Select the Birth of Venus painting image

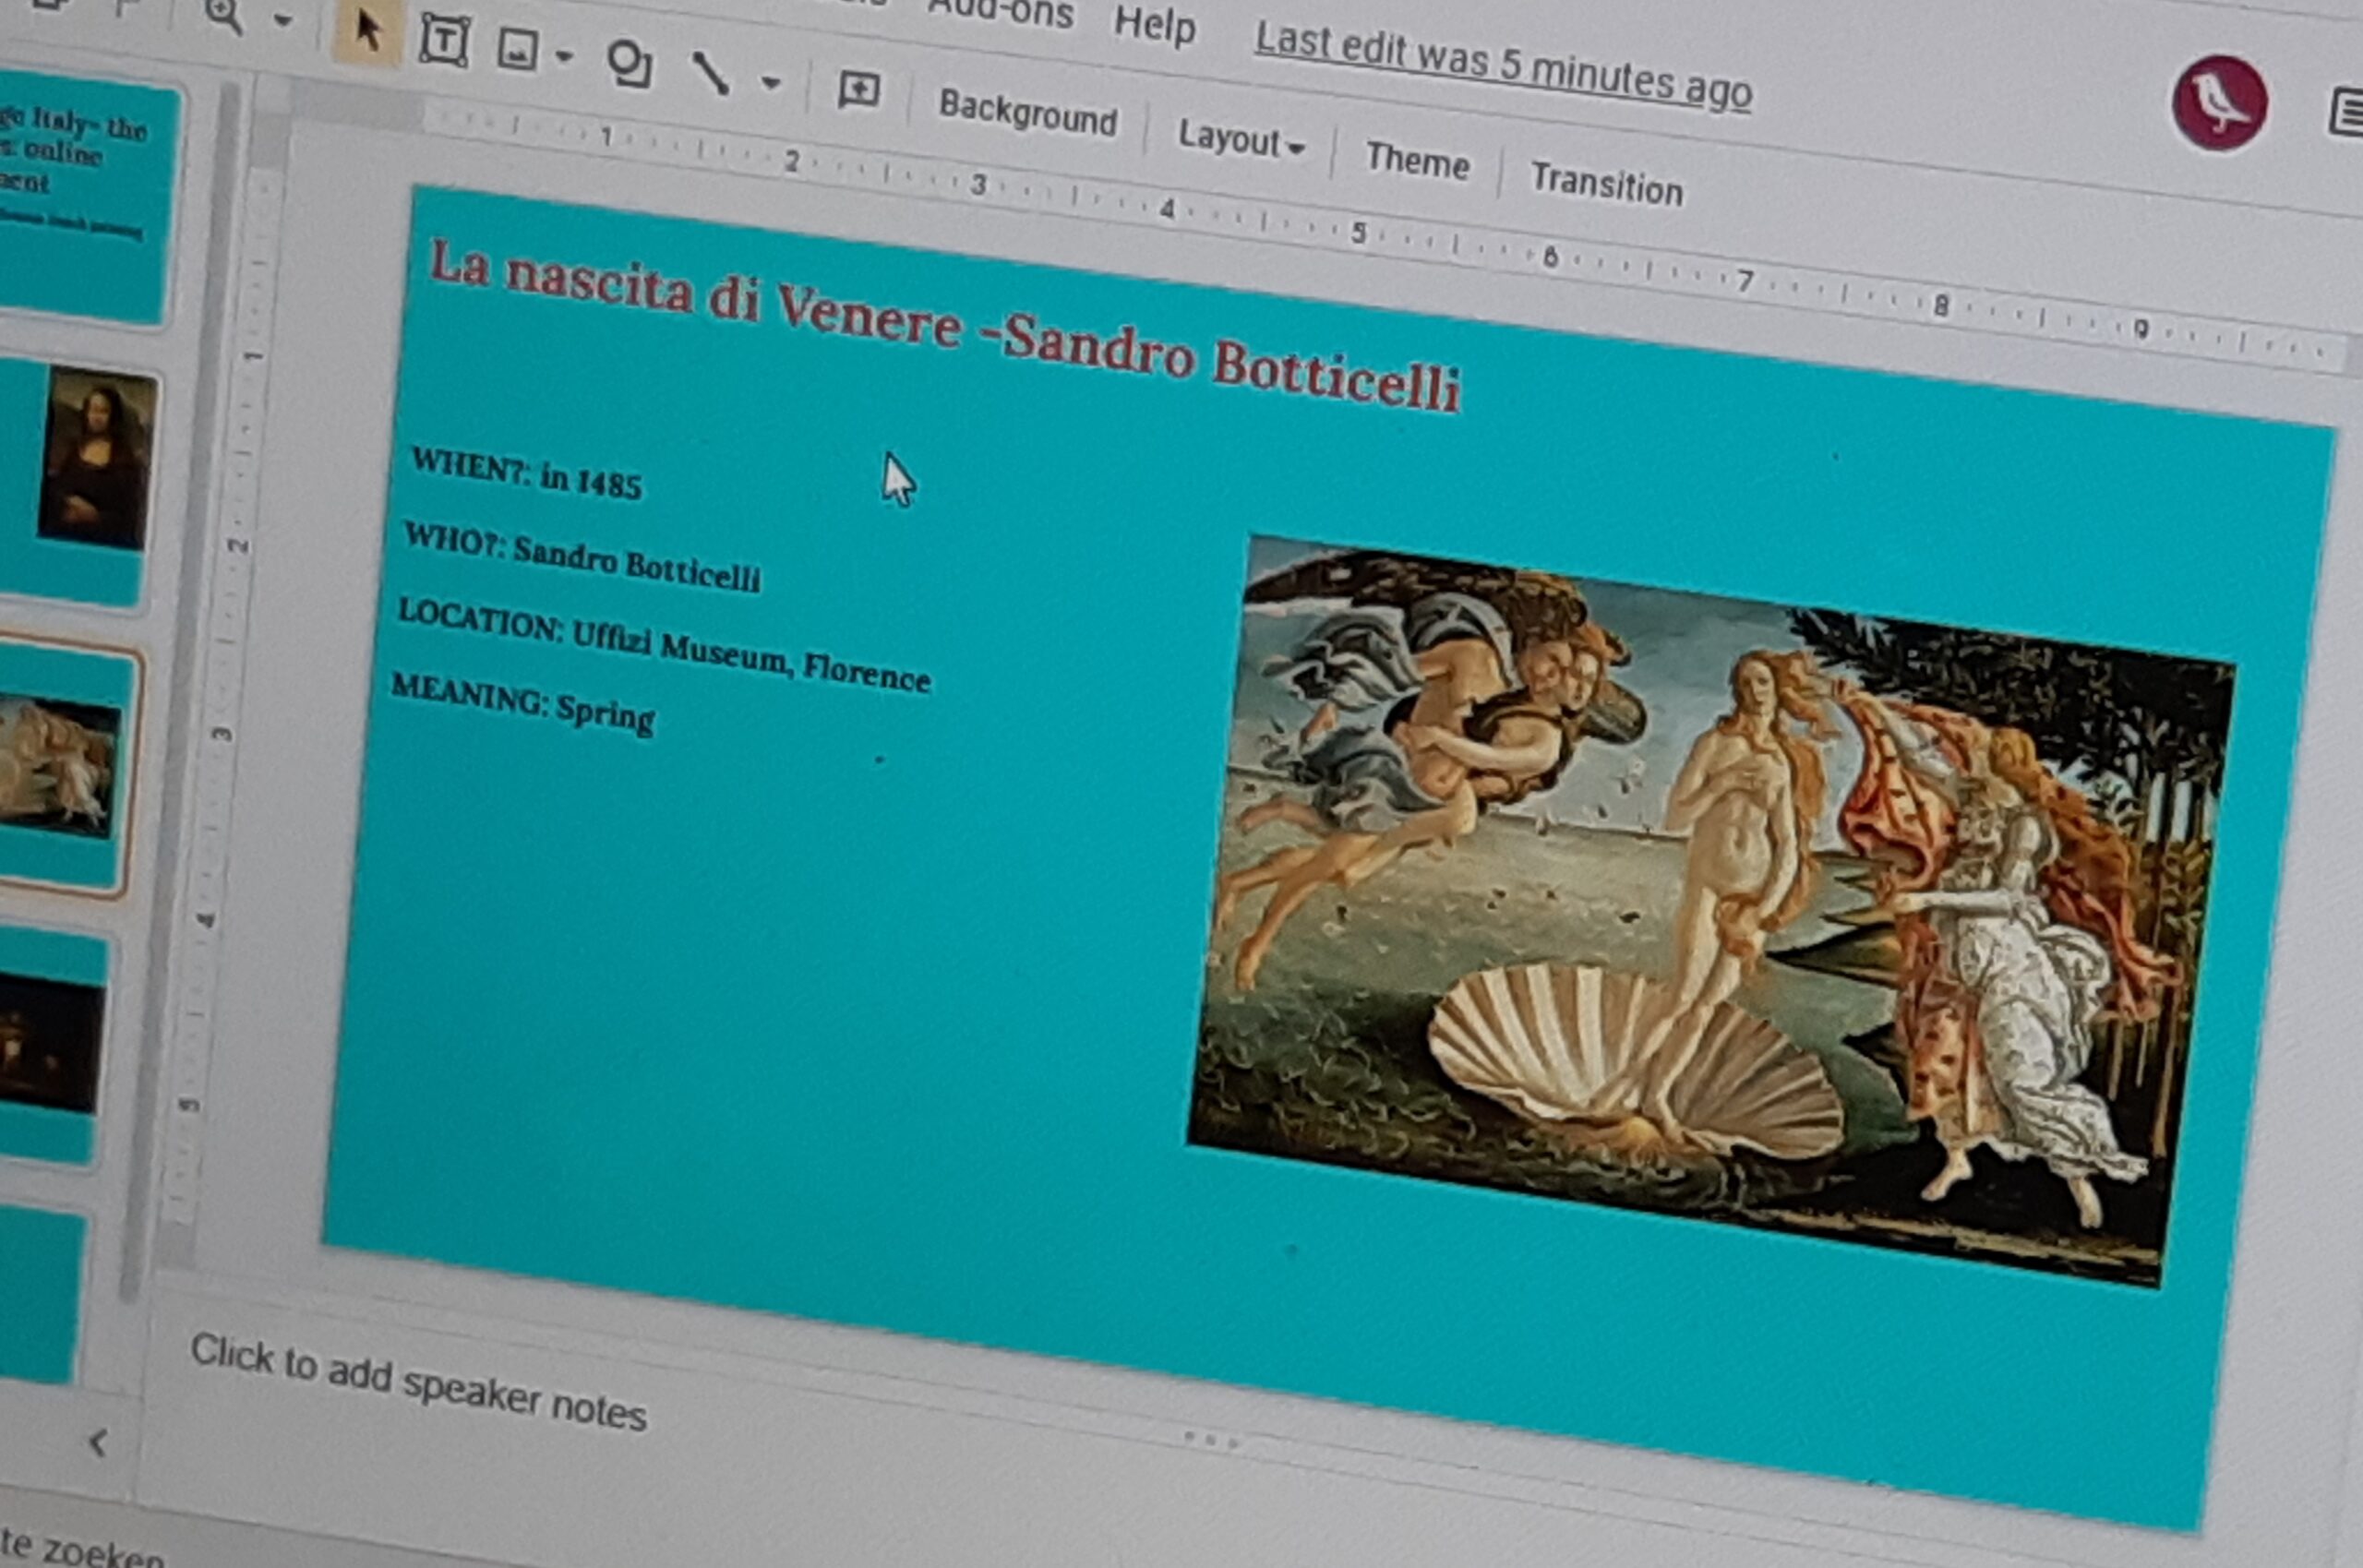coord(1710,910)
